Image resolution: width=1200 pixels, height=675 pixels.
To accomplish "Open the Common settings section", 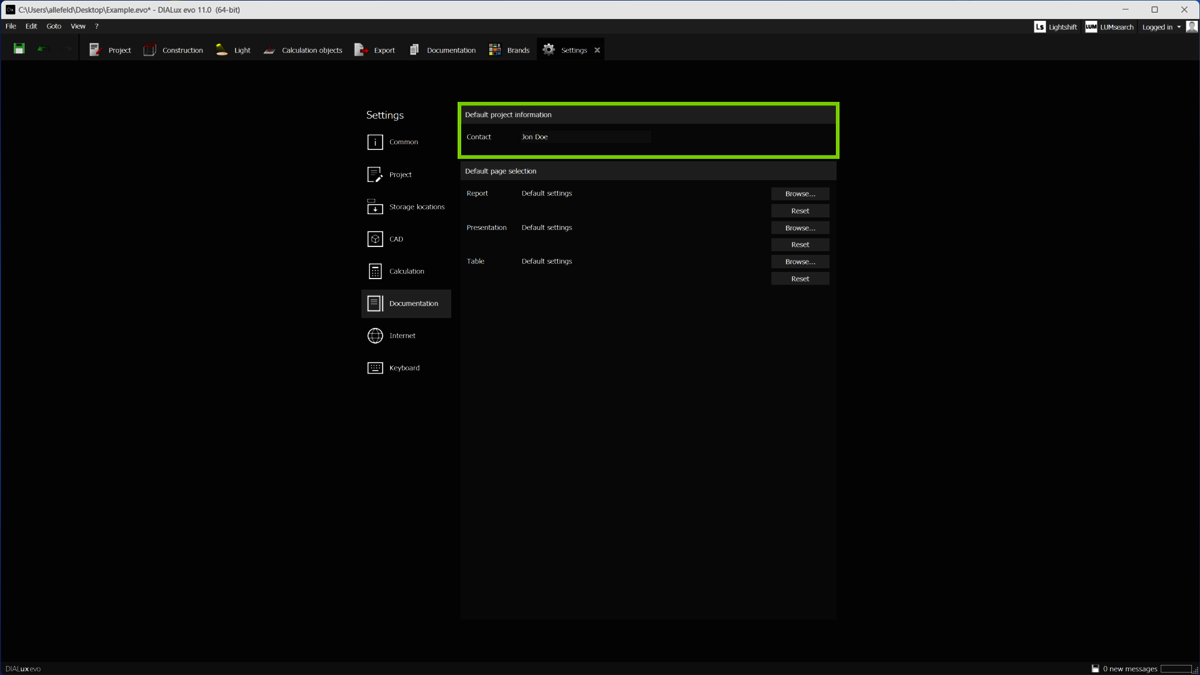I will [x=404, y=142].
